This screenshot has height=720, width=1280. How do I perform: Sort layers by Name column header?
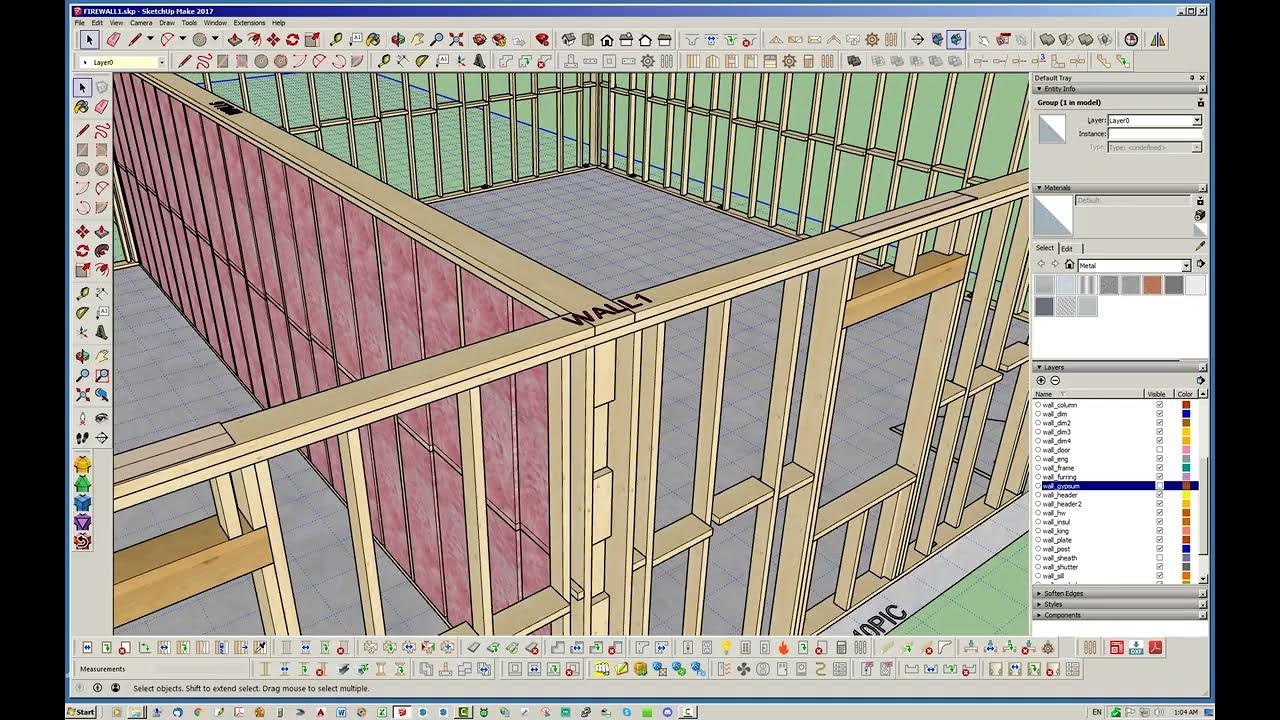(x=1088, y=394)
